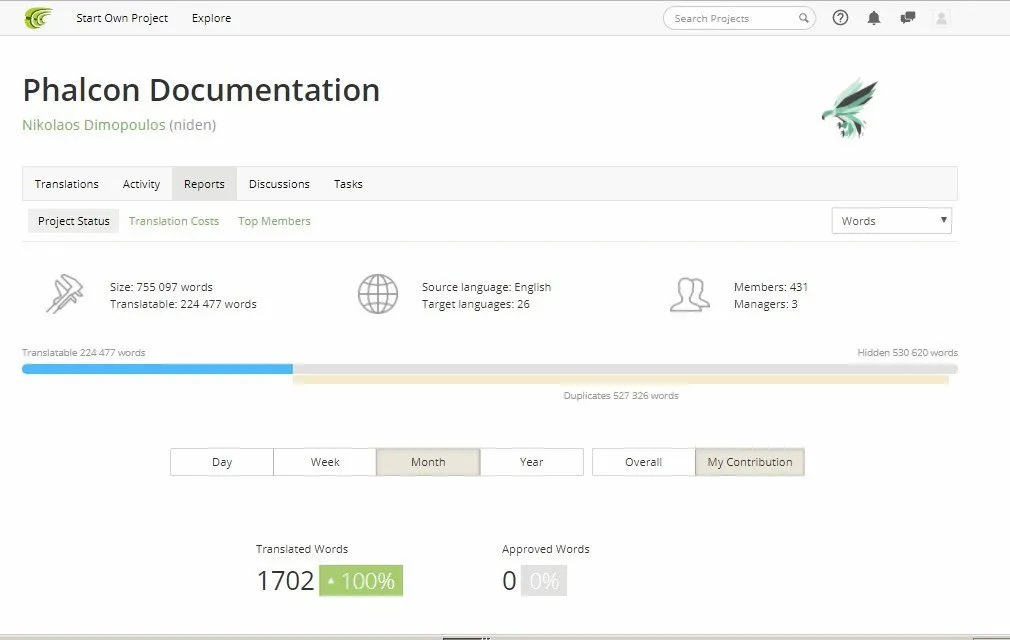Switch to My Contribution statistics
The image size is (1010, 640).
pos(750,462)
